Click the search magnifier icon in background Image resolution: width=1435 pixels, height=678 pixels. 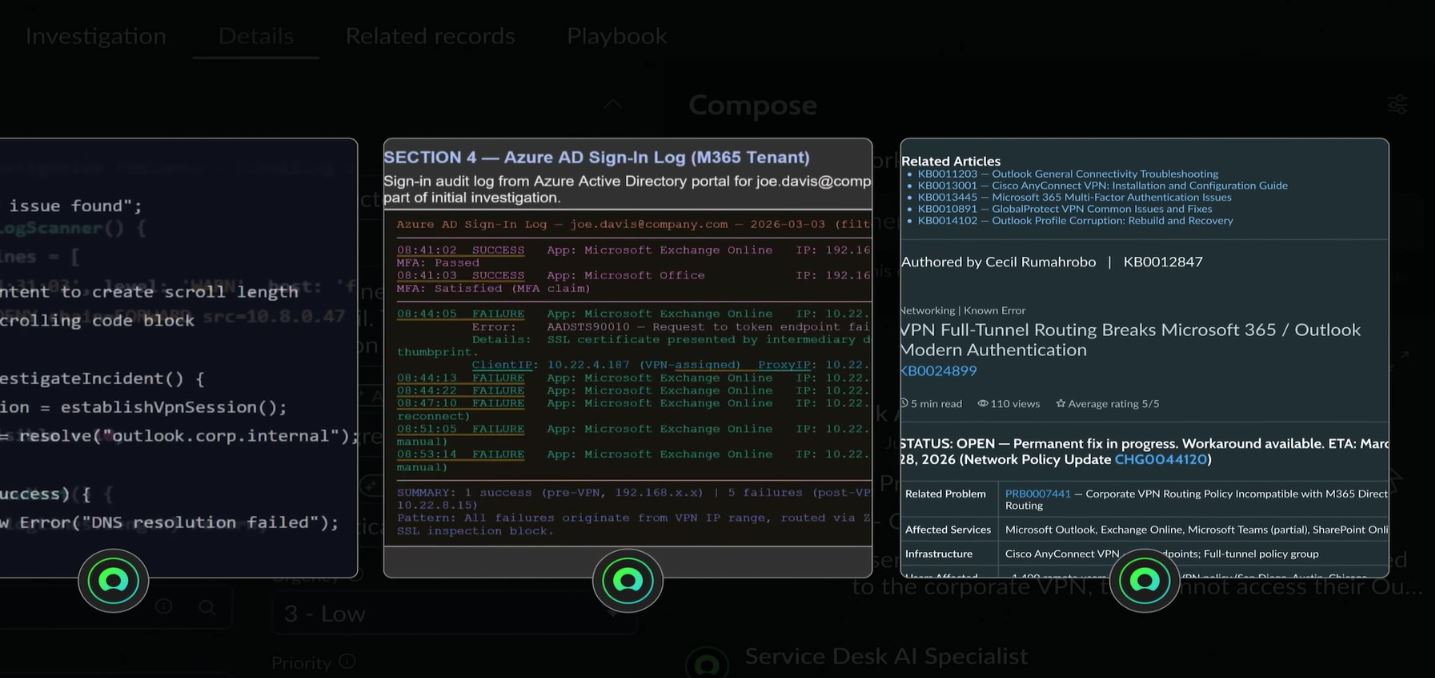[206, 607]
